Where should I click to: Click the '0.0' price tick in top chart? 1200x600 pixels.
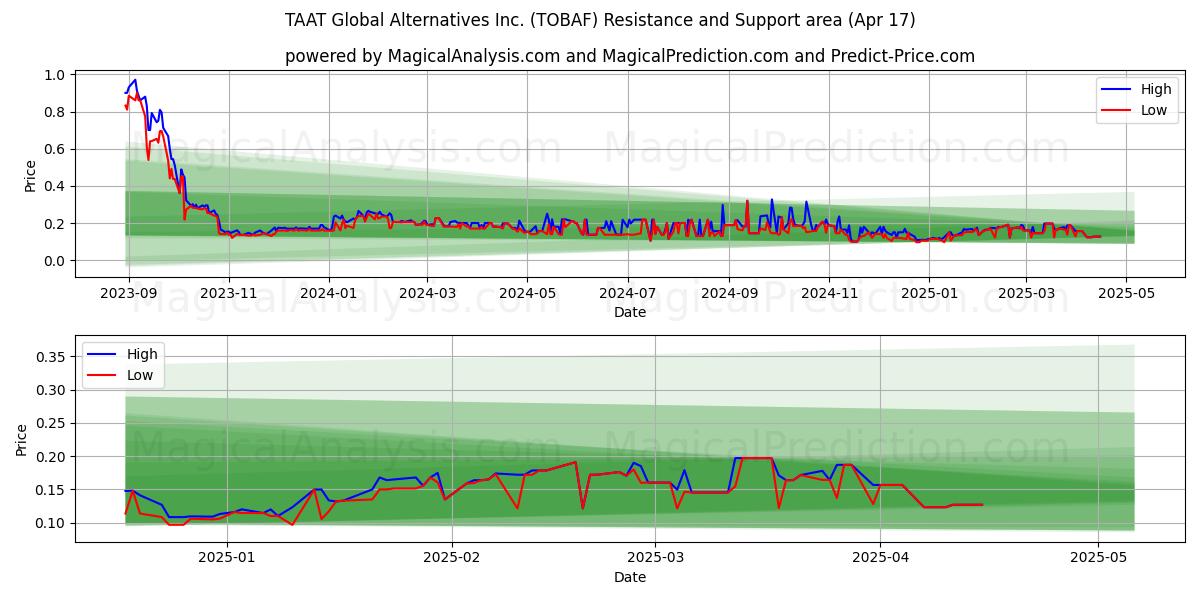[x=55, y=261]
